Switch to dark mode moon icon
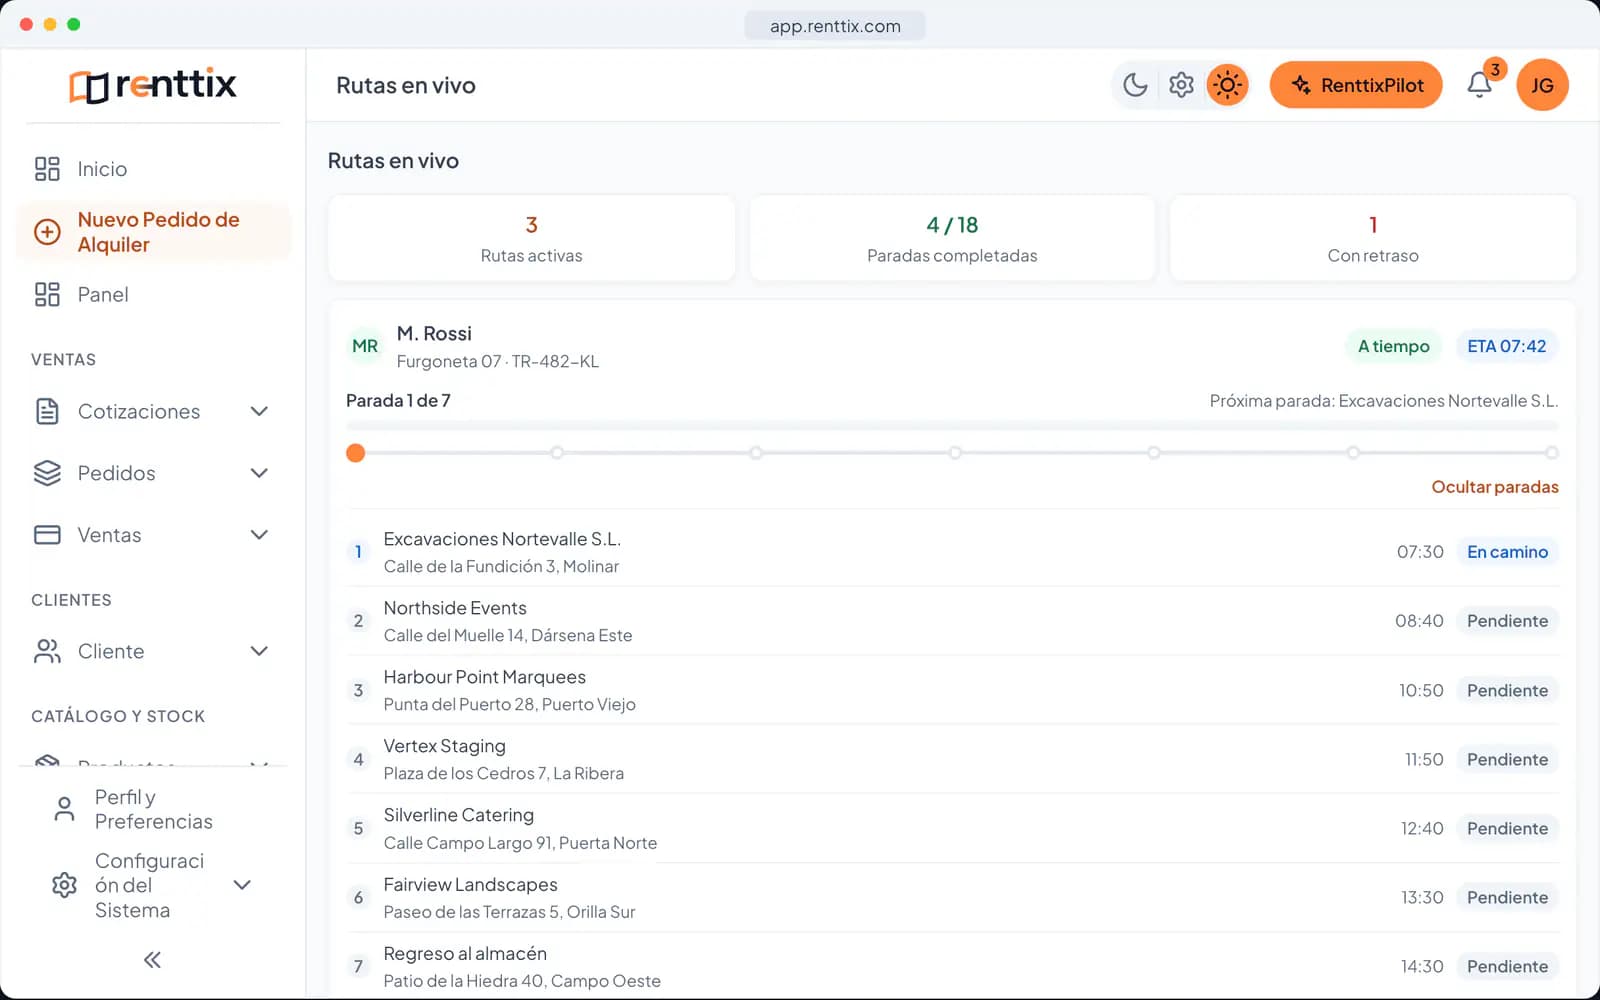 tap(1135, 85)
